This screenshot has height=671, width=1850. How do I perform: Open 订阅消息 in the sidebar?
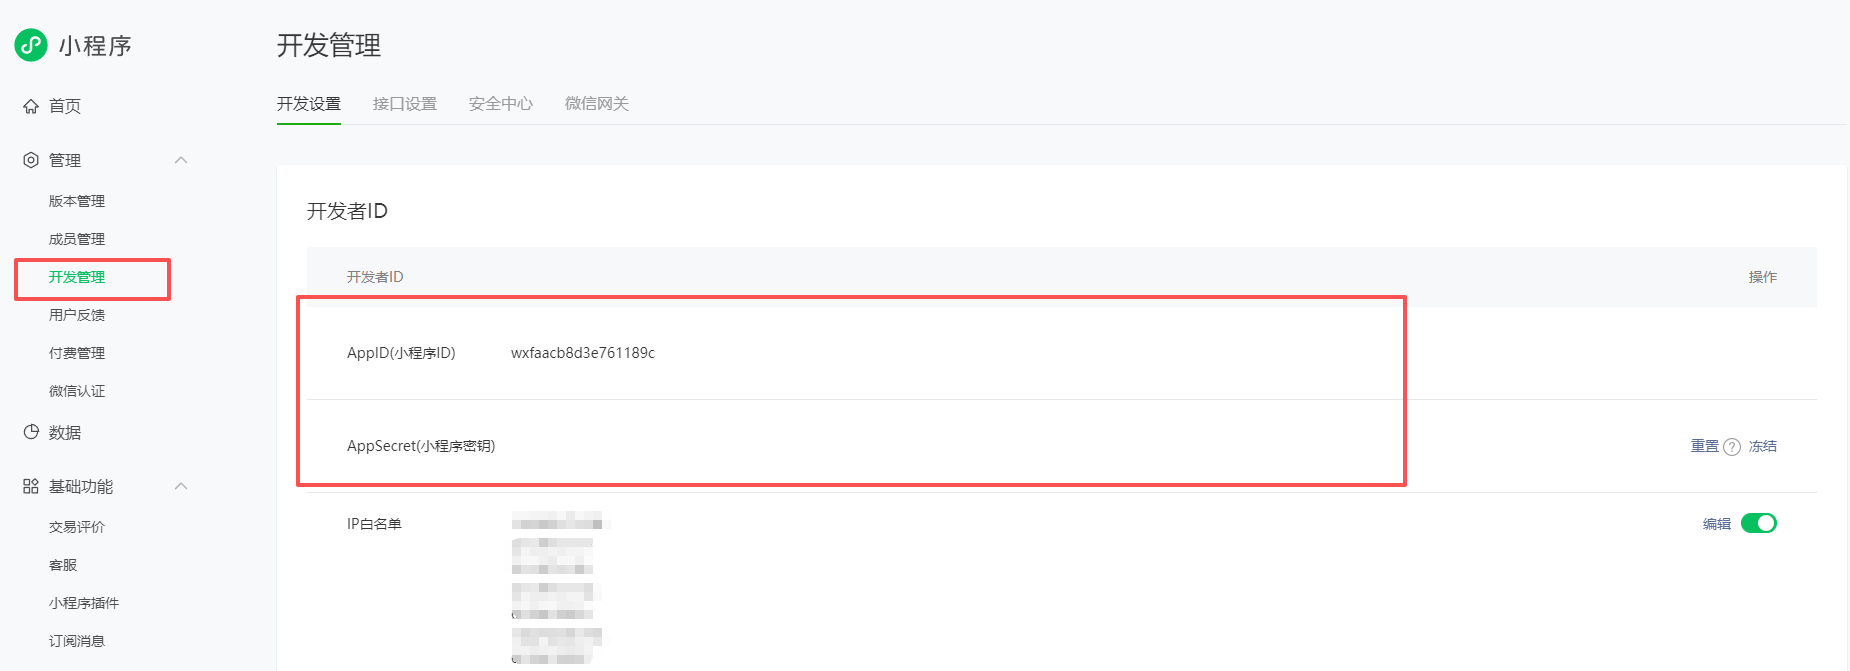click(77, 641)
